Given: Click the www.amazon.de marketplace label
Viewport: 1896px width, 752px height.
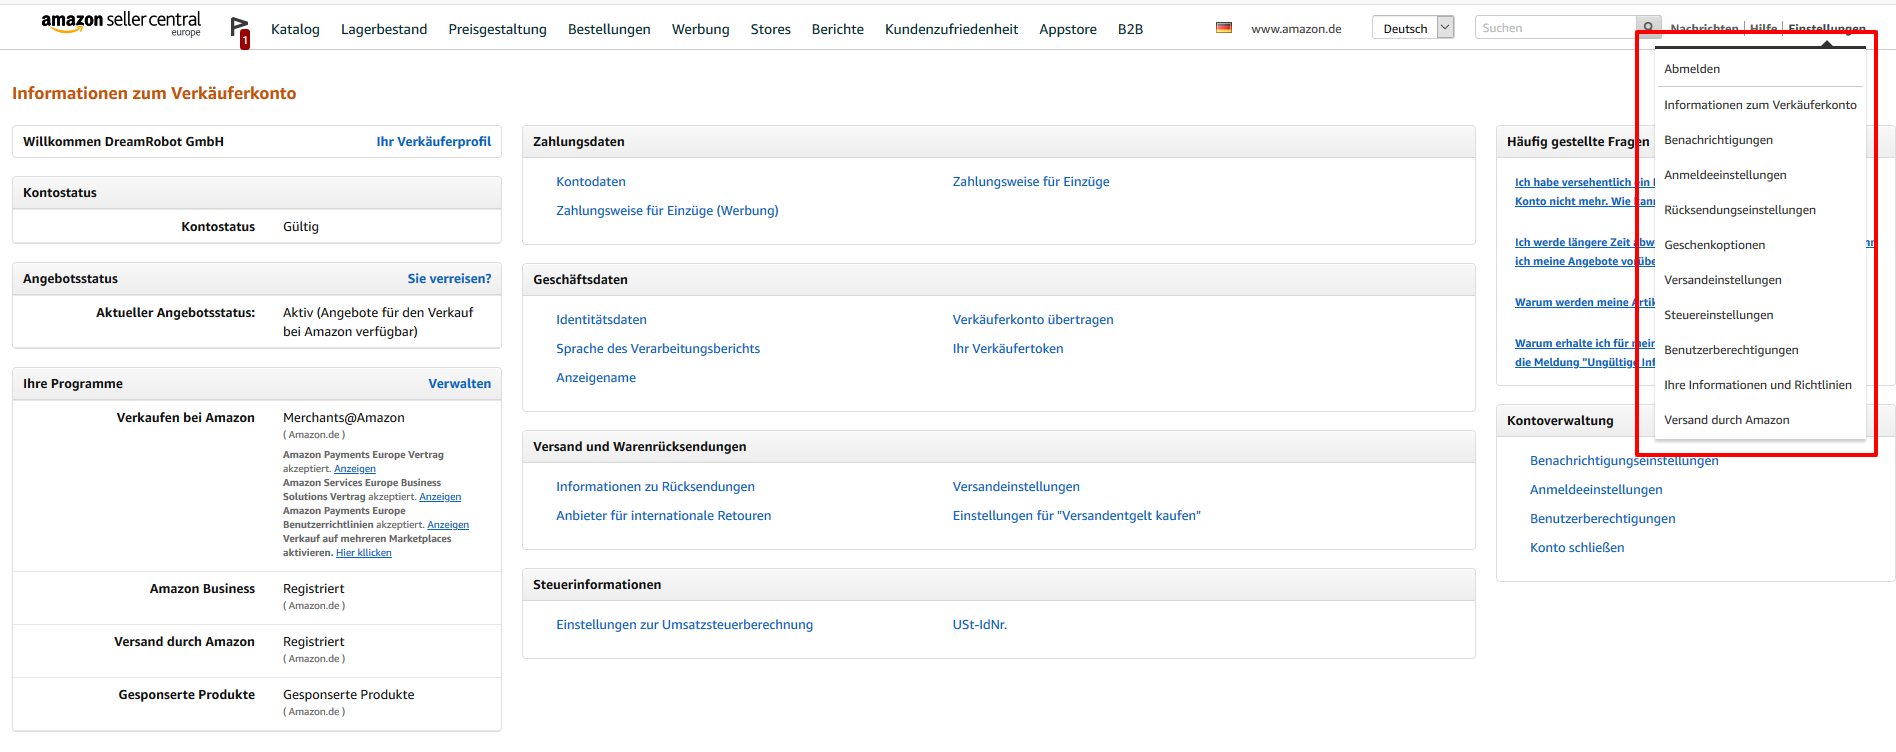Looking at the screenshot, I should click(1296, 29).
